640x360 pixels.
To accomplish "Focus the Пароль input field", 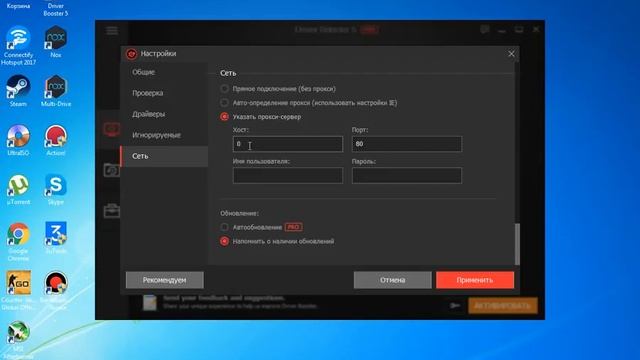I will coord(407,176).
